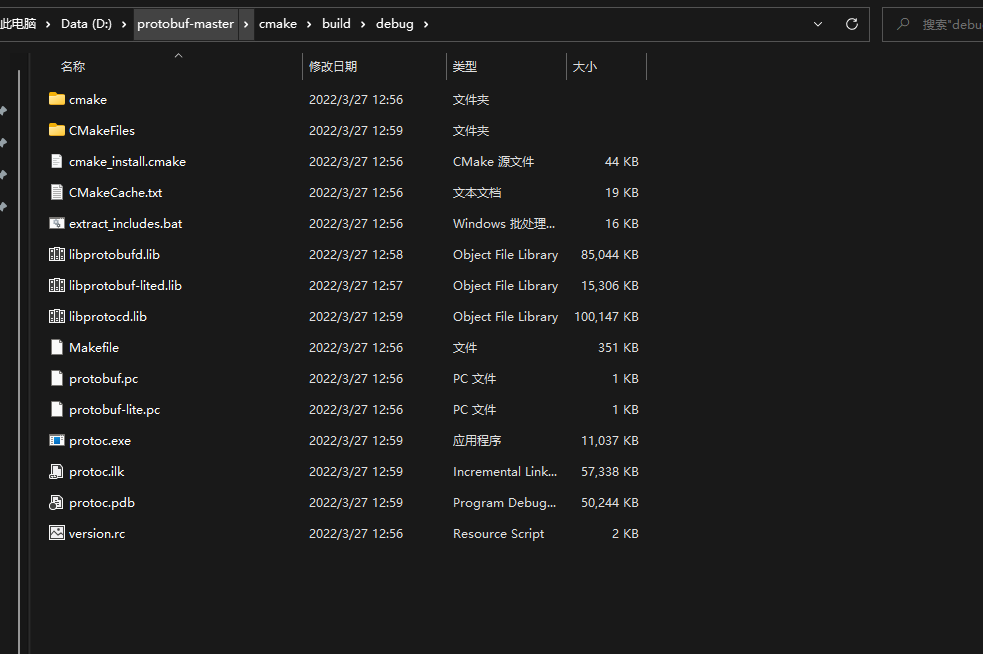The height and width of the screenshot is (654, 983).
Task: Select the cmake_install.cmake file icon
Action: [56, 161]
